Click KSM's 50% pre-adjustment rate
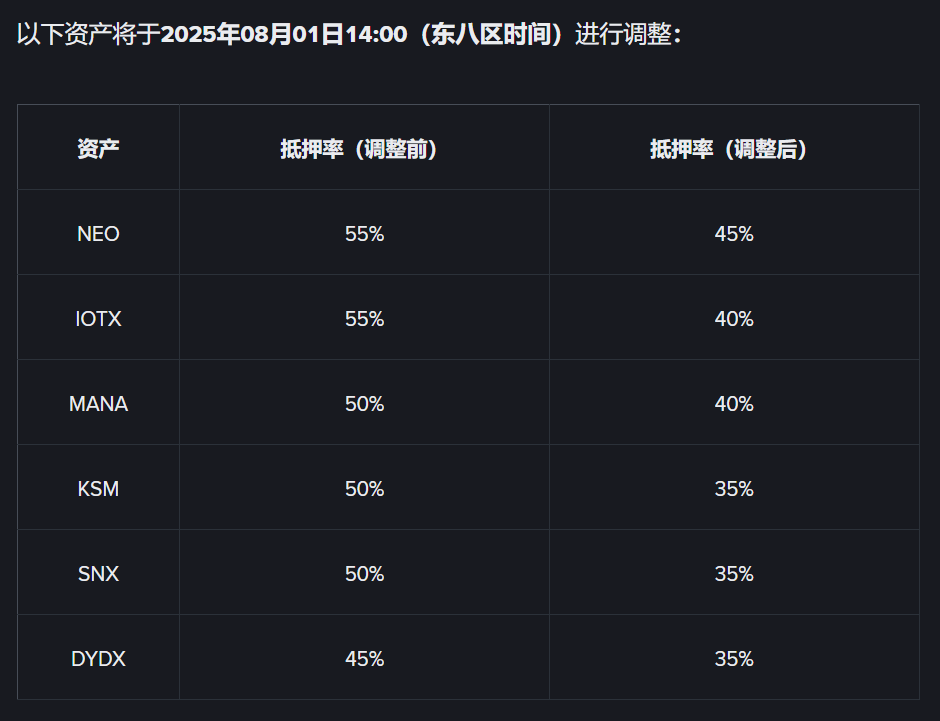This screenshot has height=721, width=940. [x=364, y=488]
